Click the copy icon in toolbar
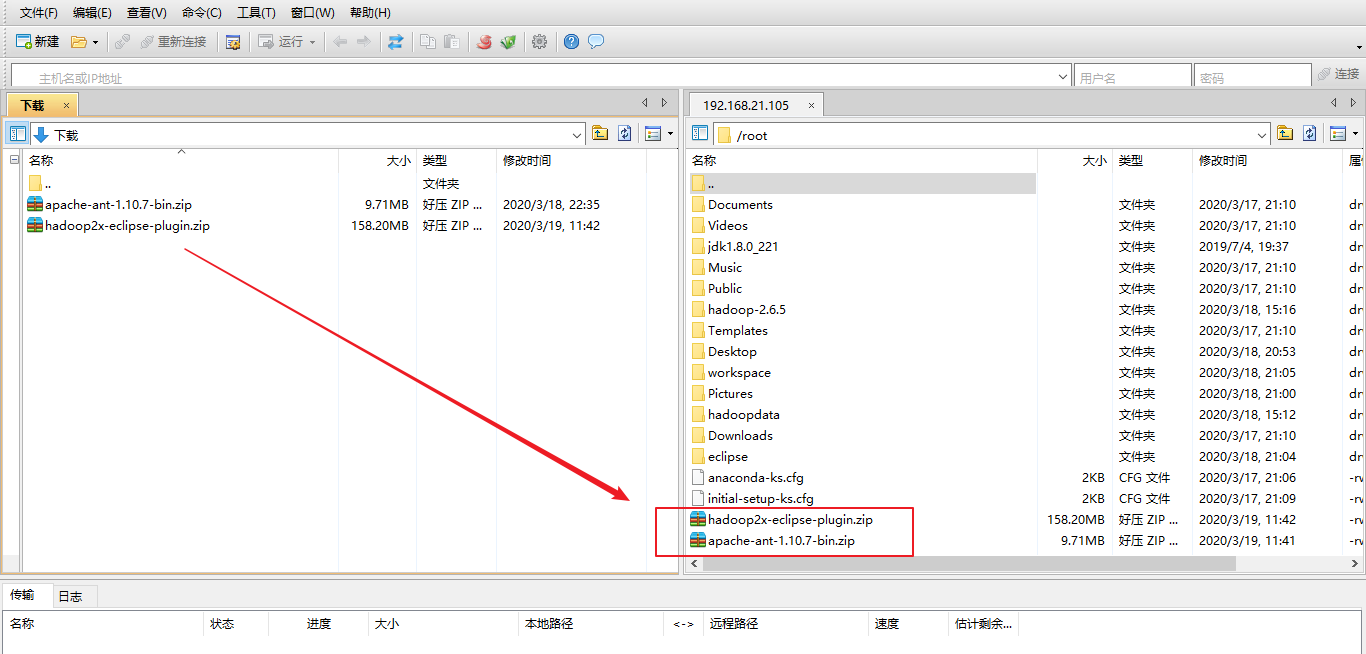 tap(428, 42)
